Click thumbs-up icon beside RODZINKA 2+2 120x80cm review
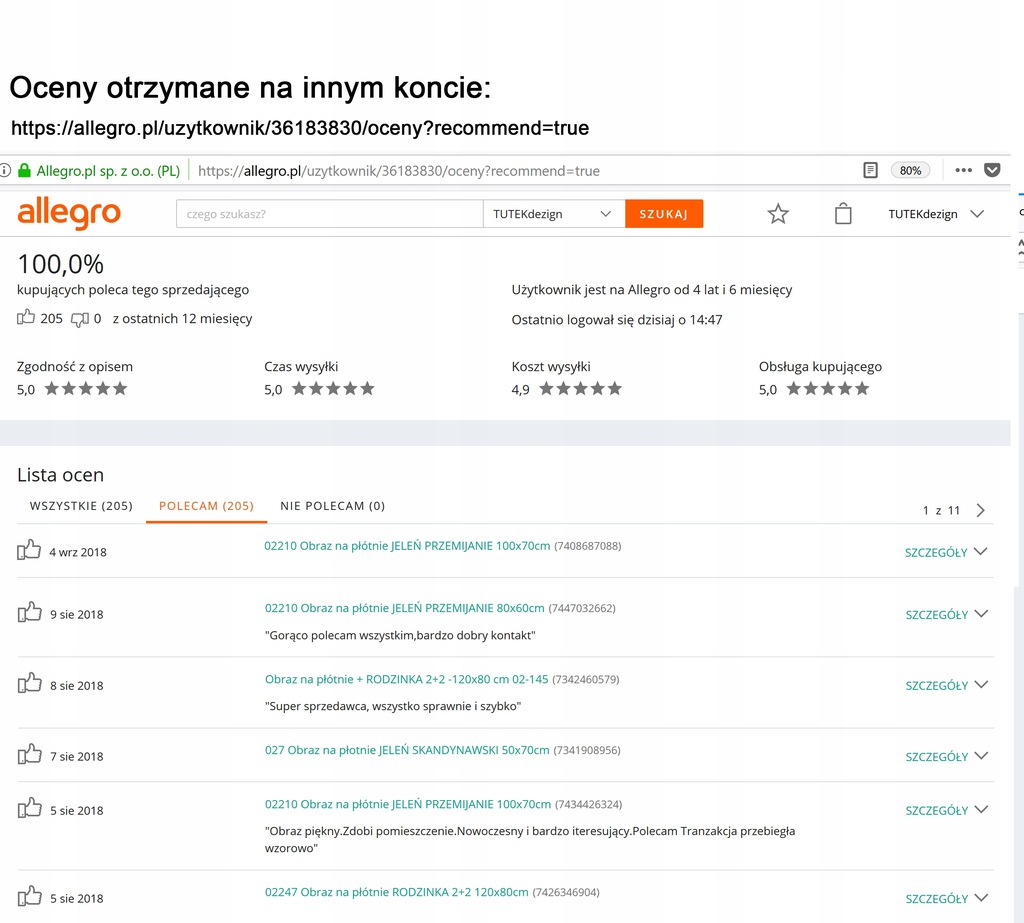The width and height of the screenshot is (1024, 923). (29, 896)
